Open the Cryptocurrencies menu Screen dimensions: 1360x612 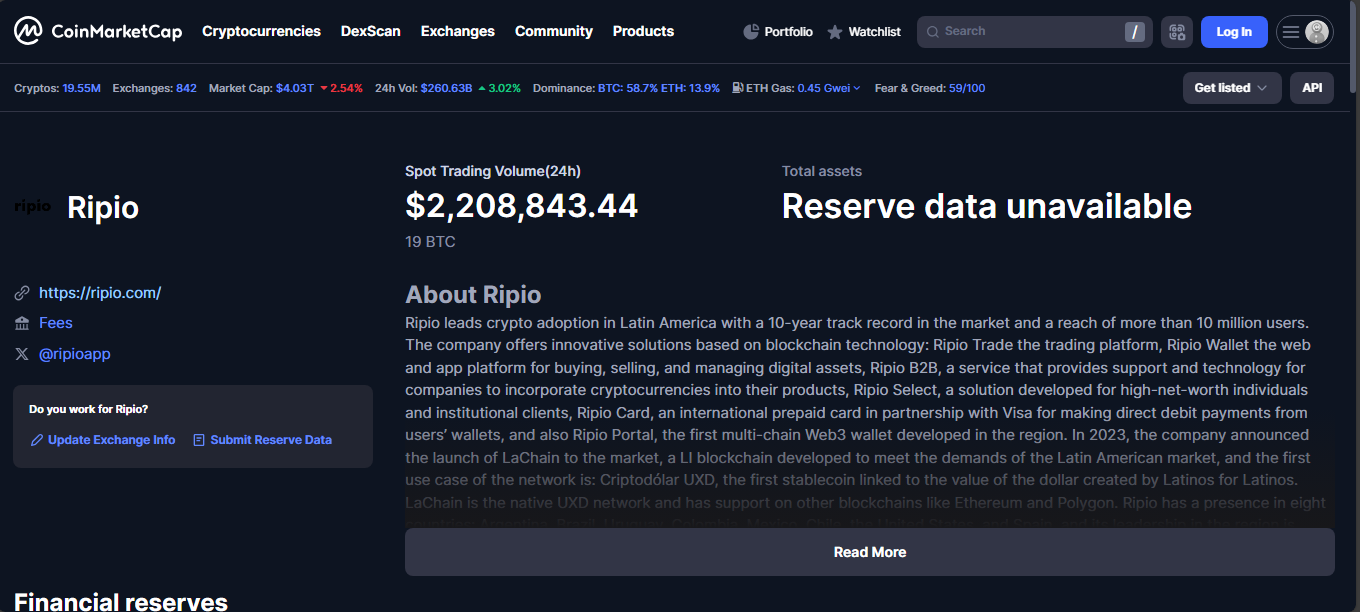(x=261, y=31)
